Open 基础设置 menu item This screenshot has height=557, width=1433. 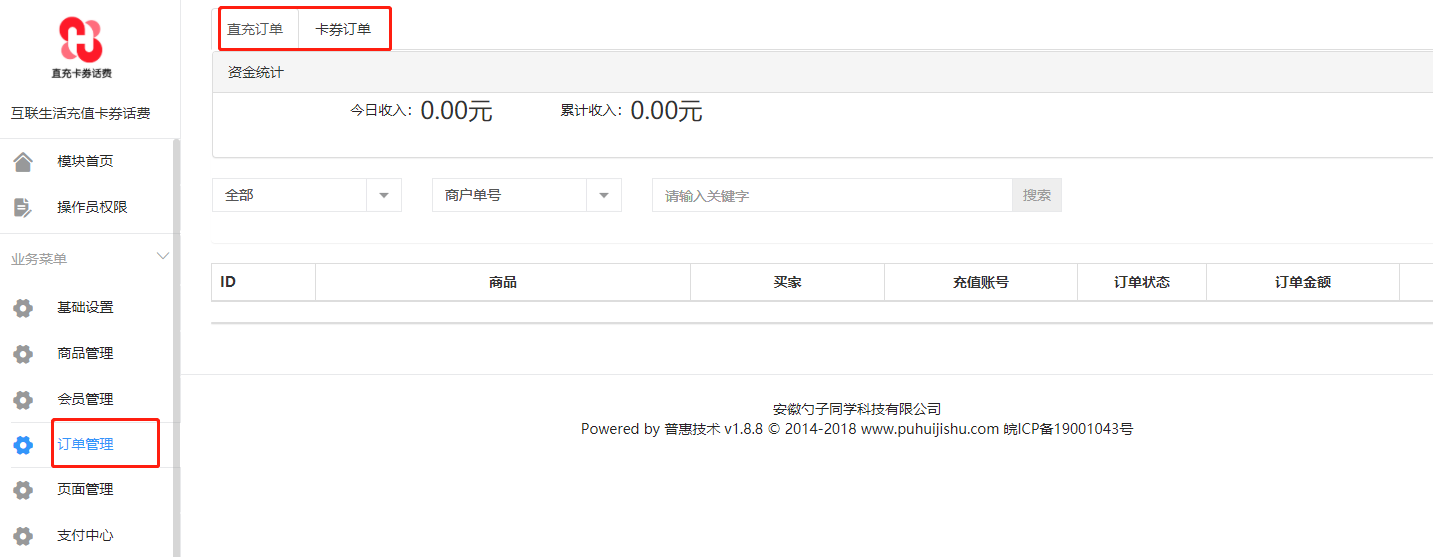click(85, 307)
